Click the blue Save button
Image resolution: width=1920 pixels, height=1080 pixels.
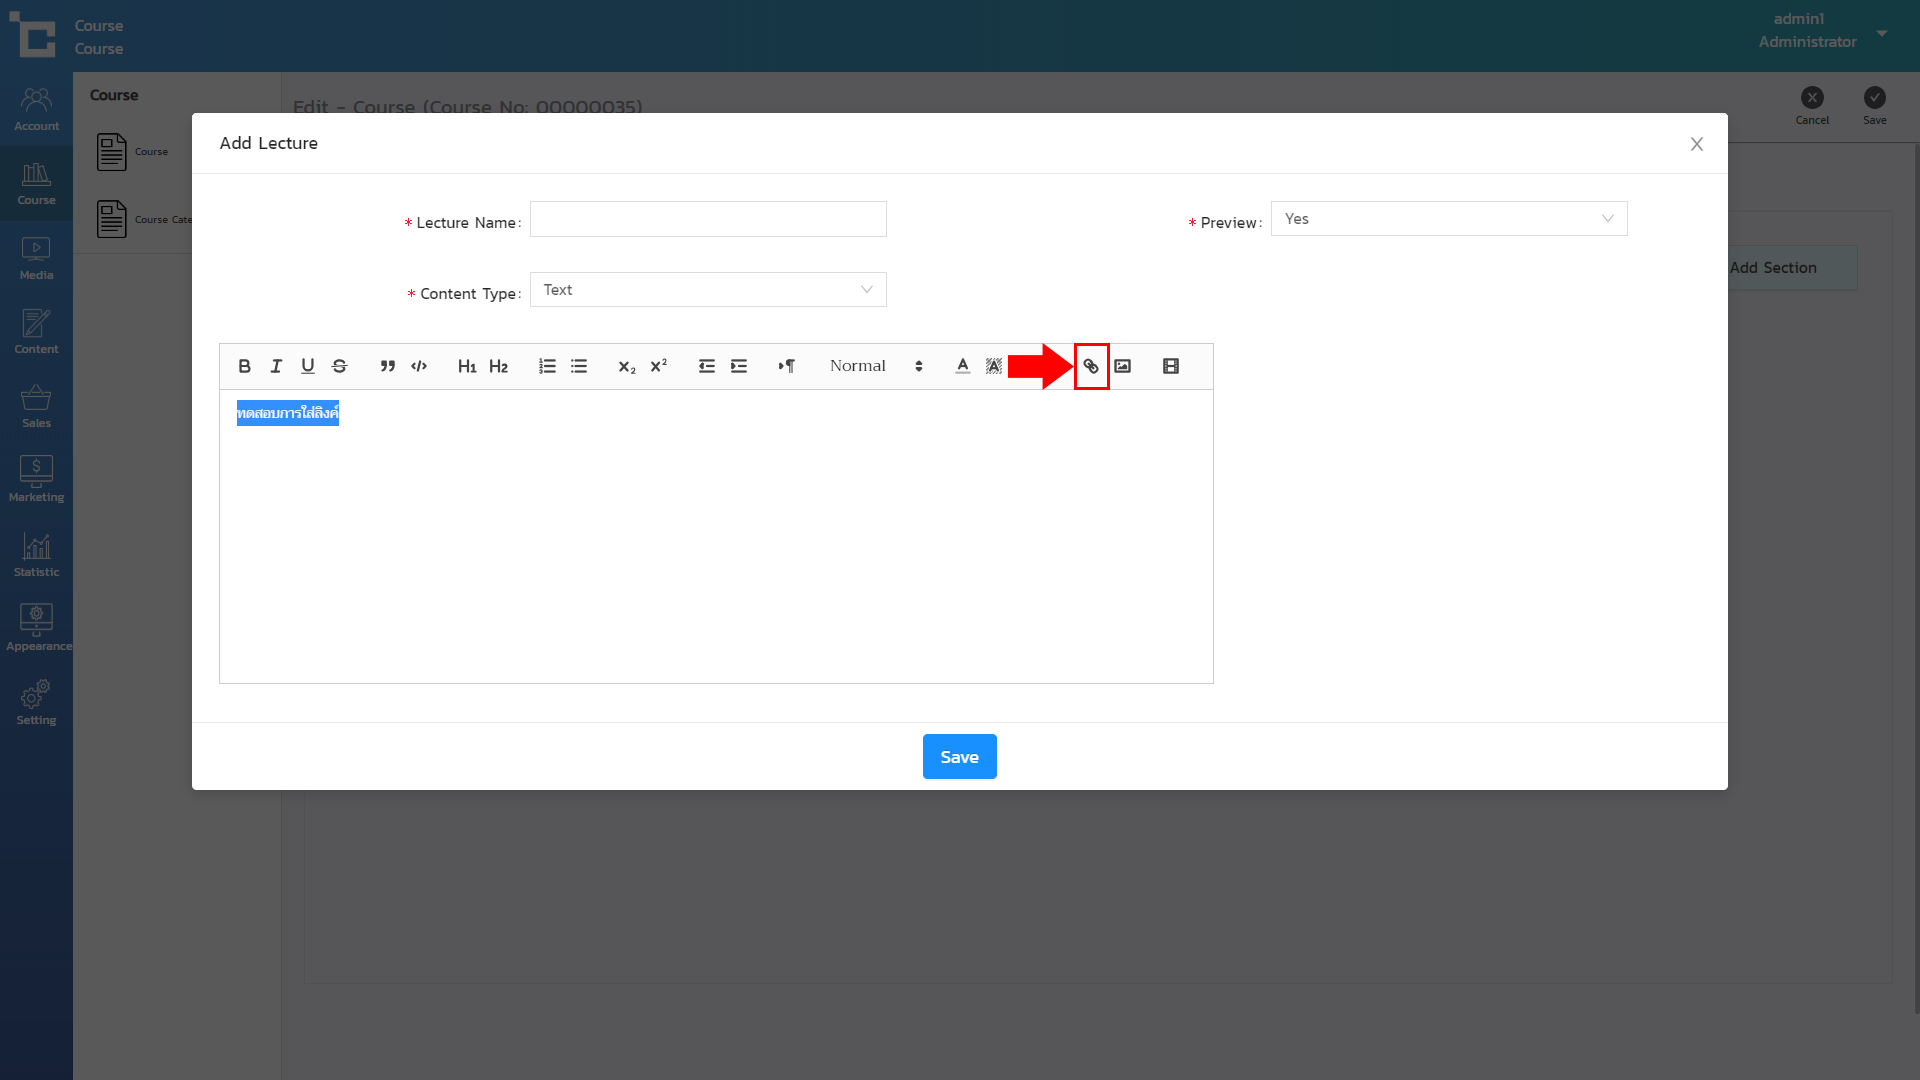click(959, 757)
